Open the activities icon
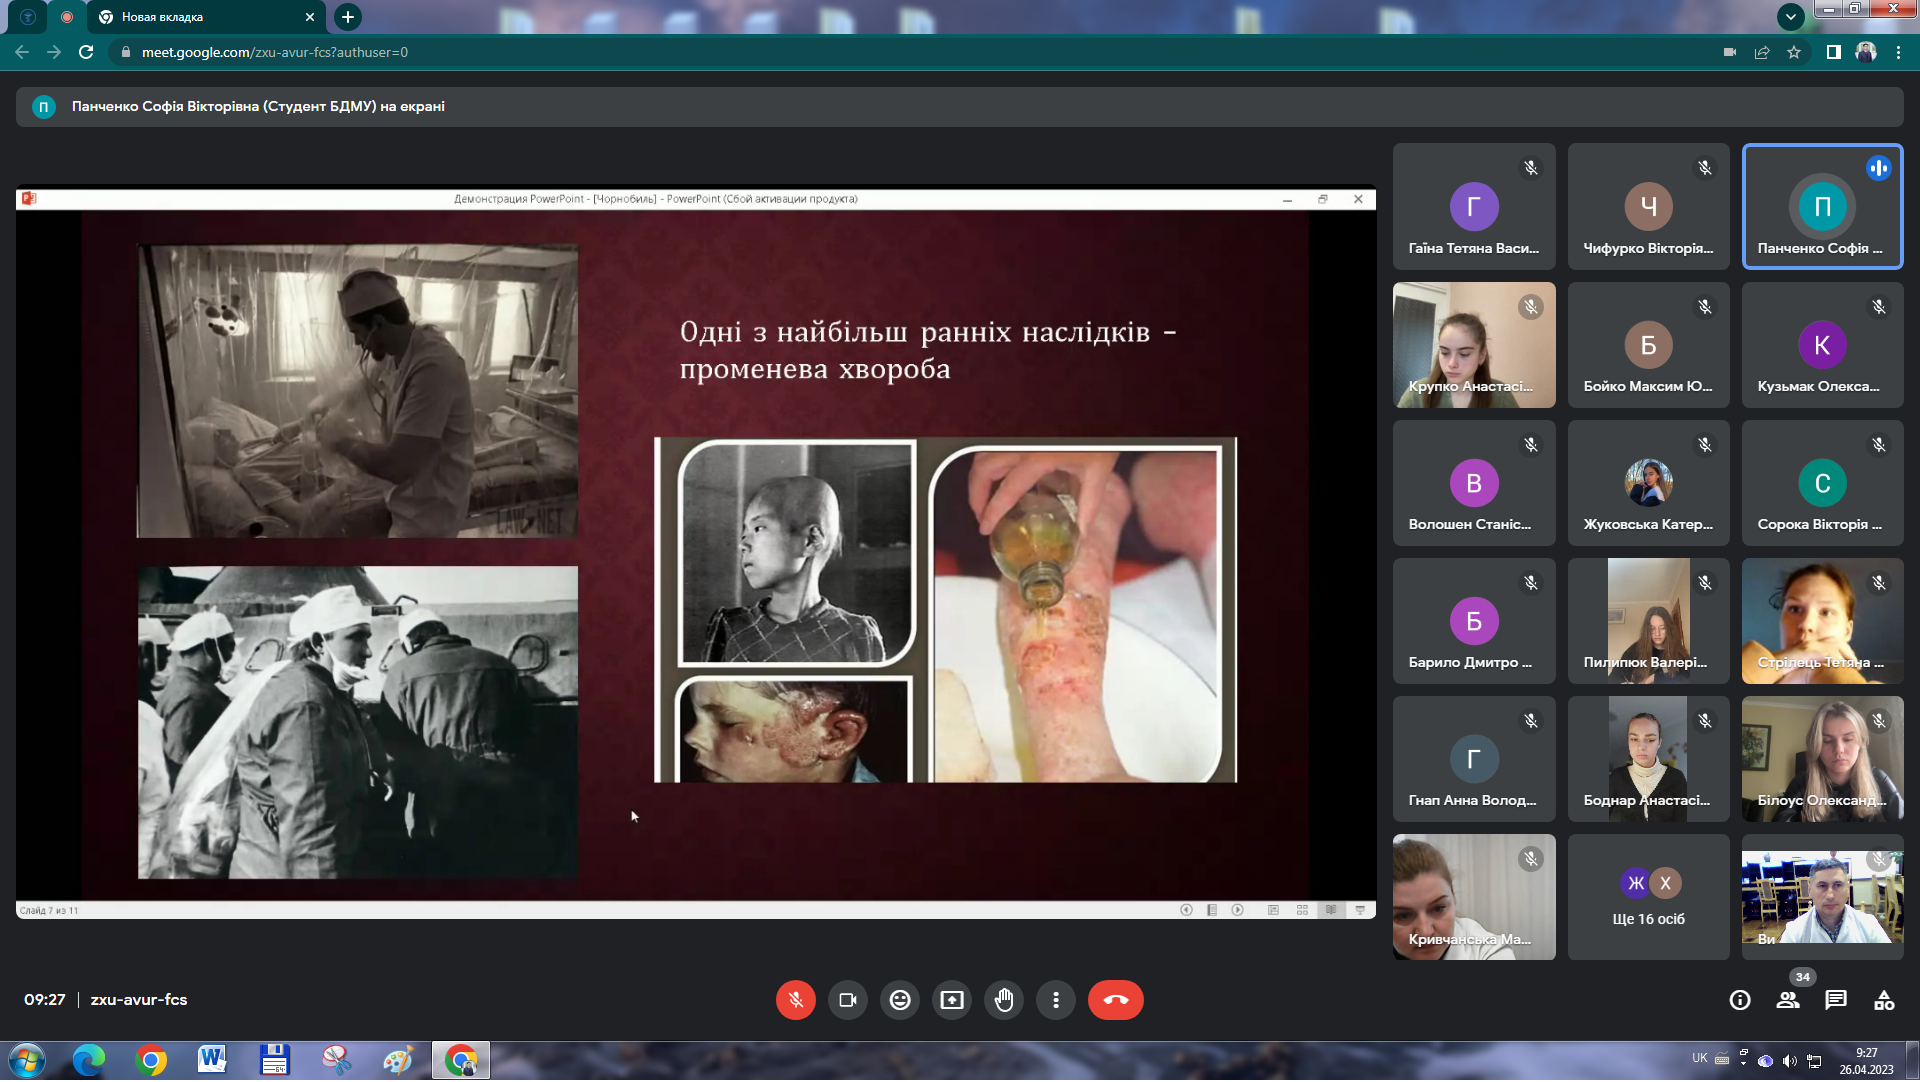The width and height of the screenshot is (1920, 1082). pos(1884,1000)
